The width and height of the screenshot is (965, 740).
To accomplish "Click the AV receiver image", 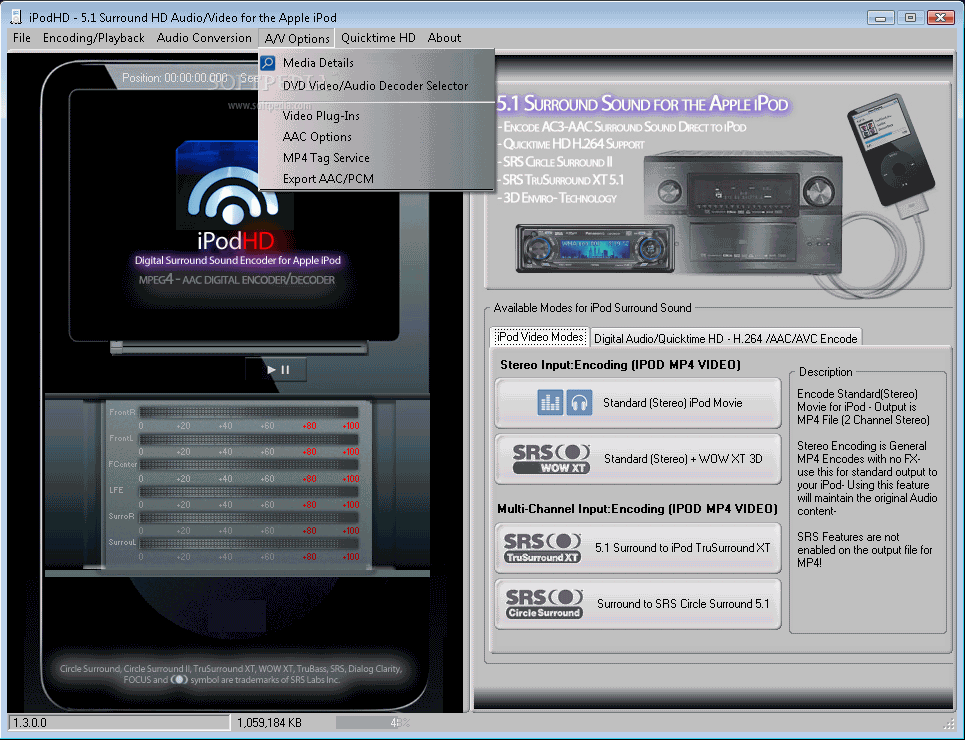I will click(743, 212).
